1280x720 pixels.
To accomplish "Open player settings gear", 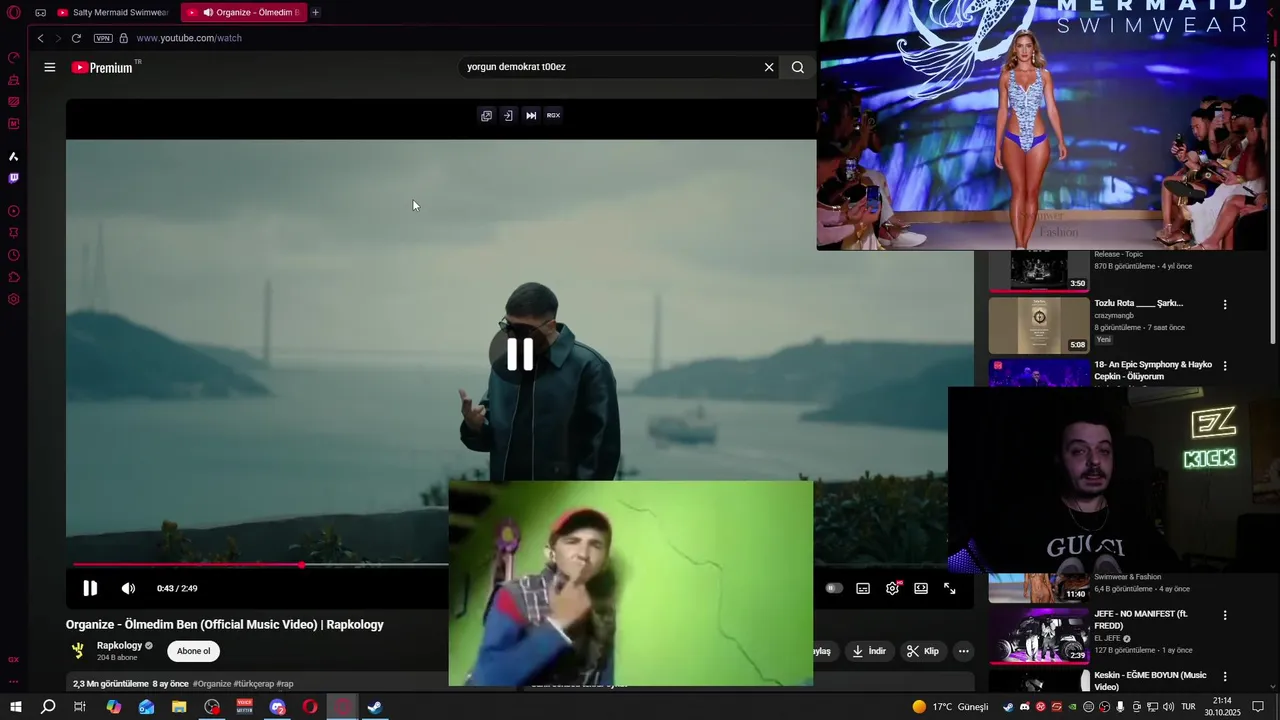I will point(892,588).
